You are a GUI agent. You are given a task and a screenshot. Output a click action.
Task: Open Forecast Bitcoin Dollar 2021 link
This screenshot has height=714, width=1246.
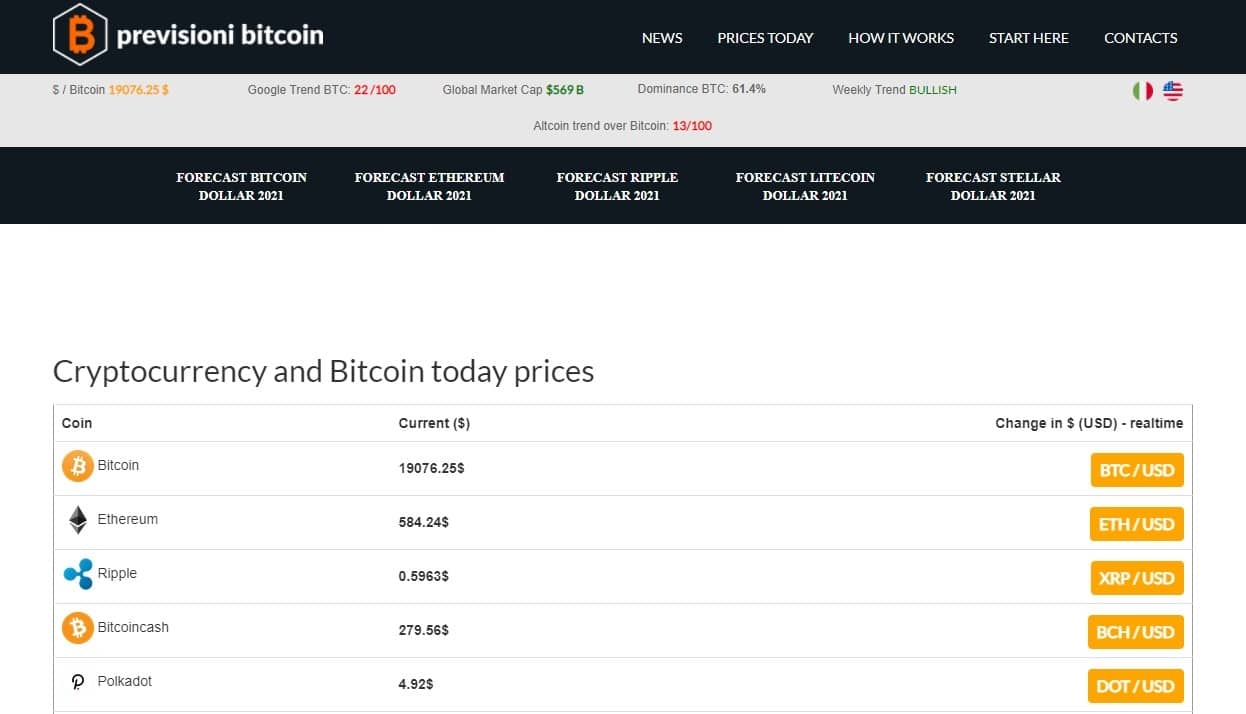coord(241,186)
